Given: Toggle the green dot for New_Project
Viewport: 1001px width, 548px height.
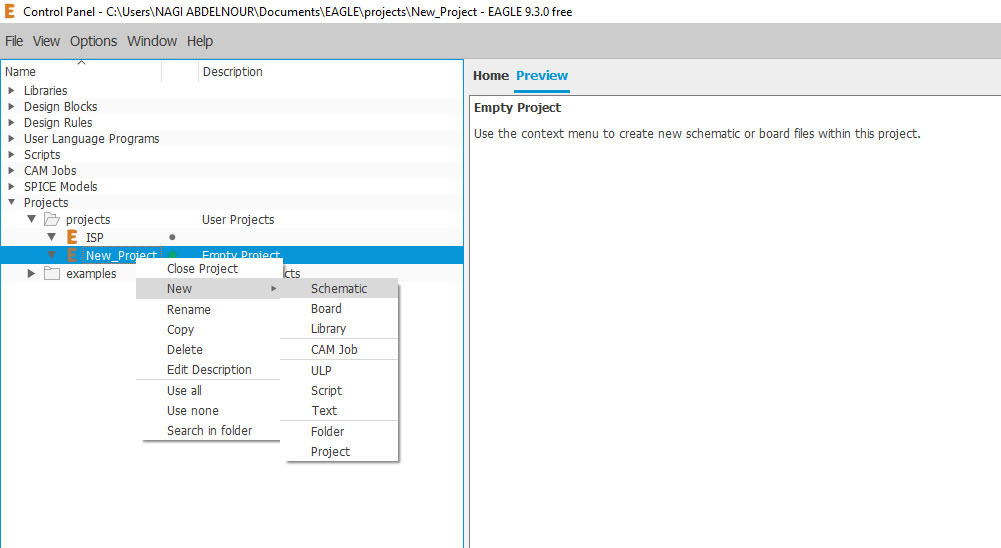Looking at the screenshot, I should pyautogui.click(x=172, y=255).
